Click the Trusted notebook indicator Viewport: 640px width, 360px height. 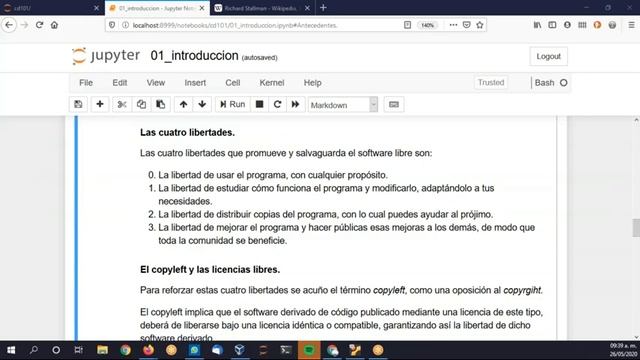pos(491,82)
